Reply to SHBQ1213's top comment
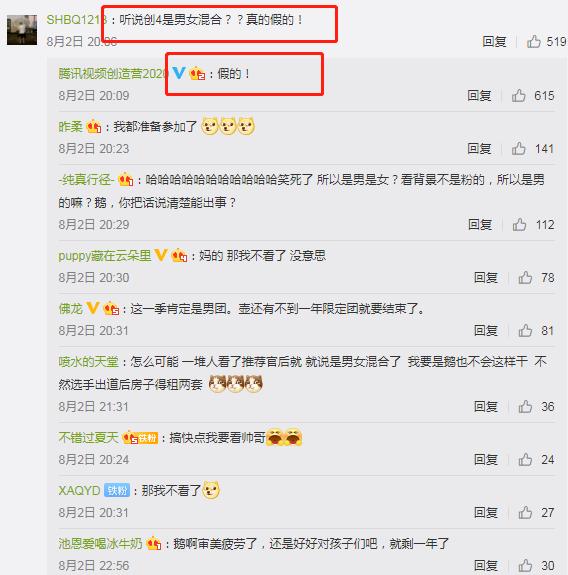This screenshot has width=568, height=575. (x=494, y=41)
